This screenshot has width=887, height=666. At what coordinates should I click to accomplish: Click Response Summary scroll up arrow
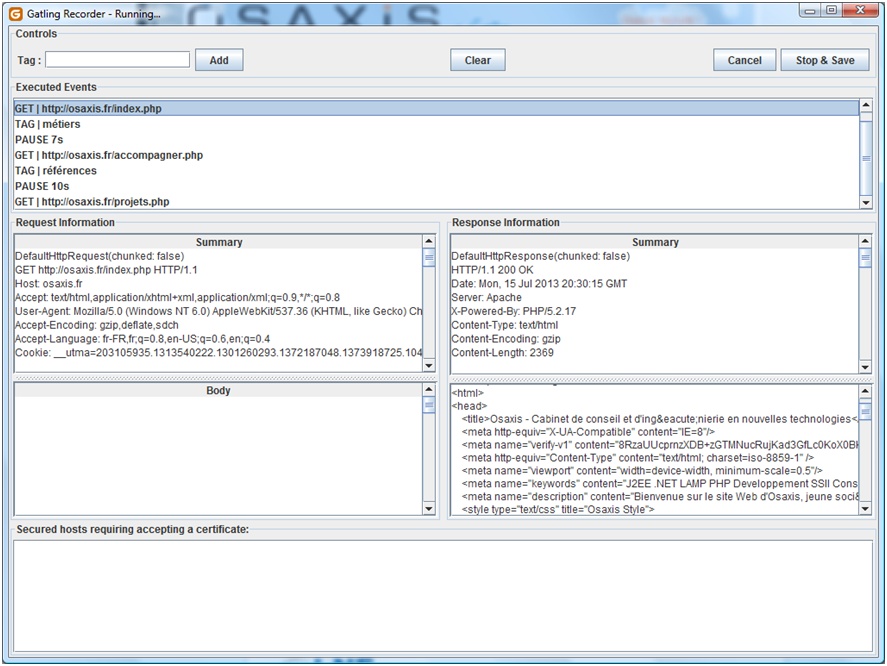(x=865, y=241)
